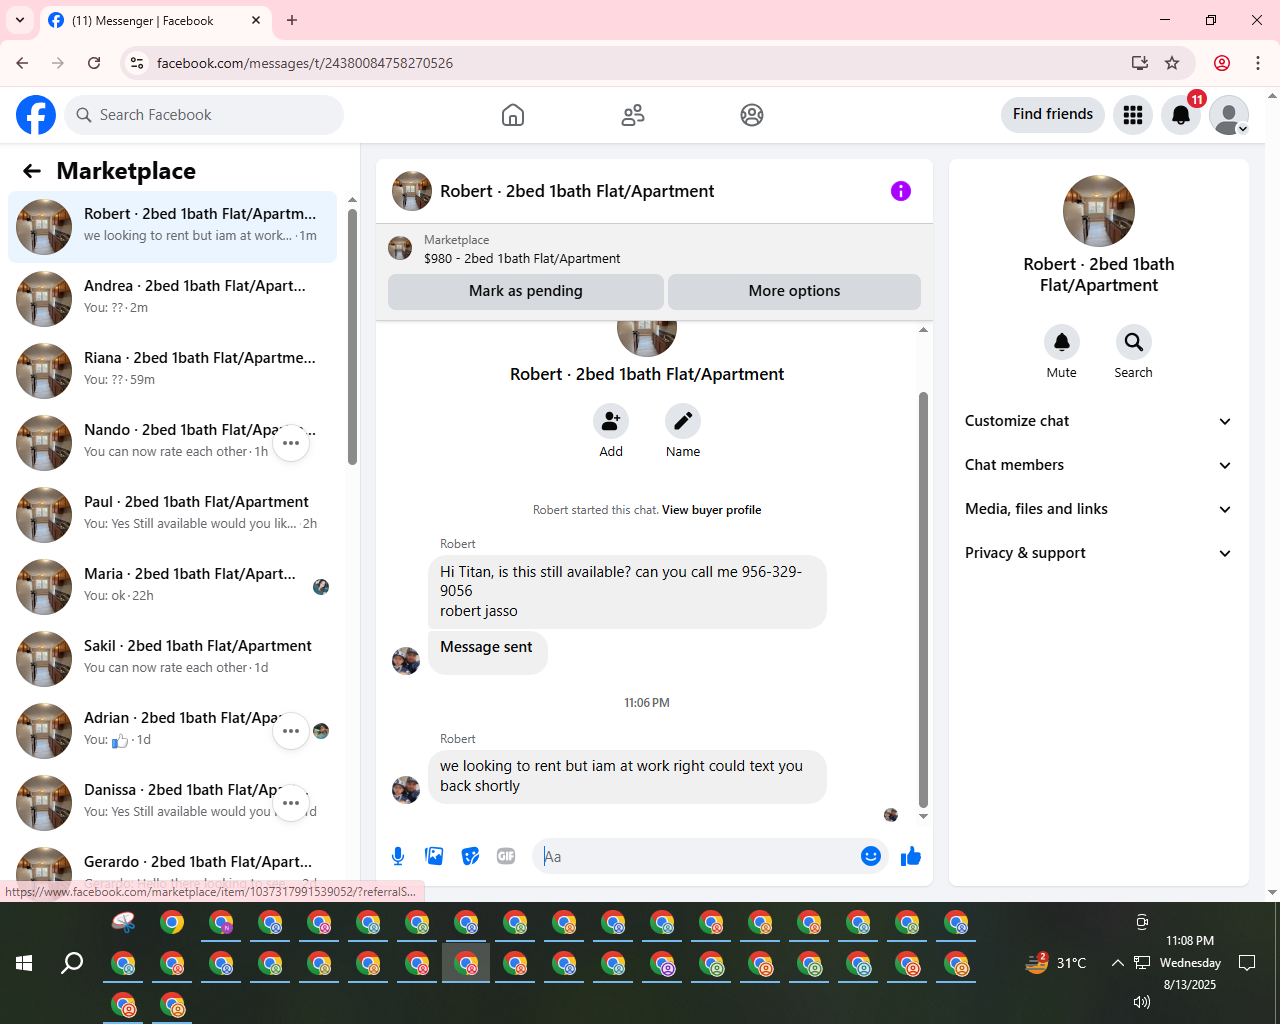This screenshot has width=1280, height=1024.
Task: Expand the Privacy & support section
Action: (x=1099, y=553)
